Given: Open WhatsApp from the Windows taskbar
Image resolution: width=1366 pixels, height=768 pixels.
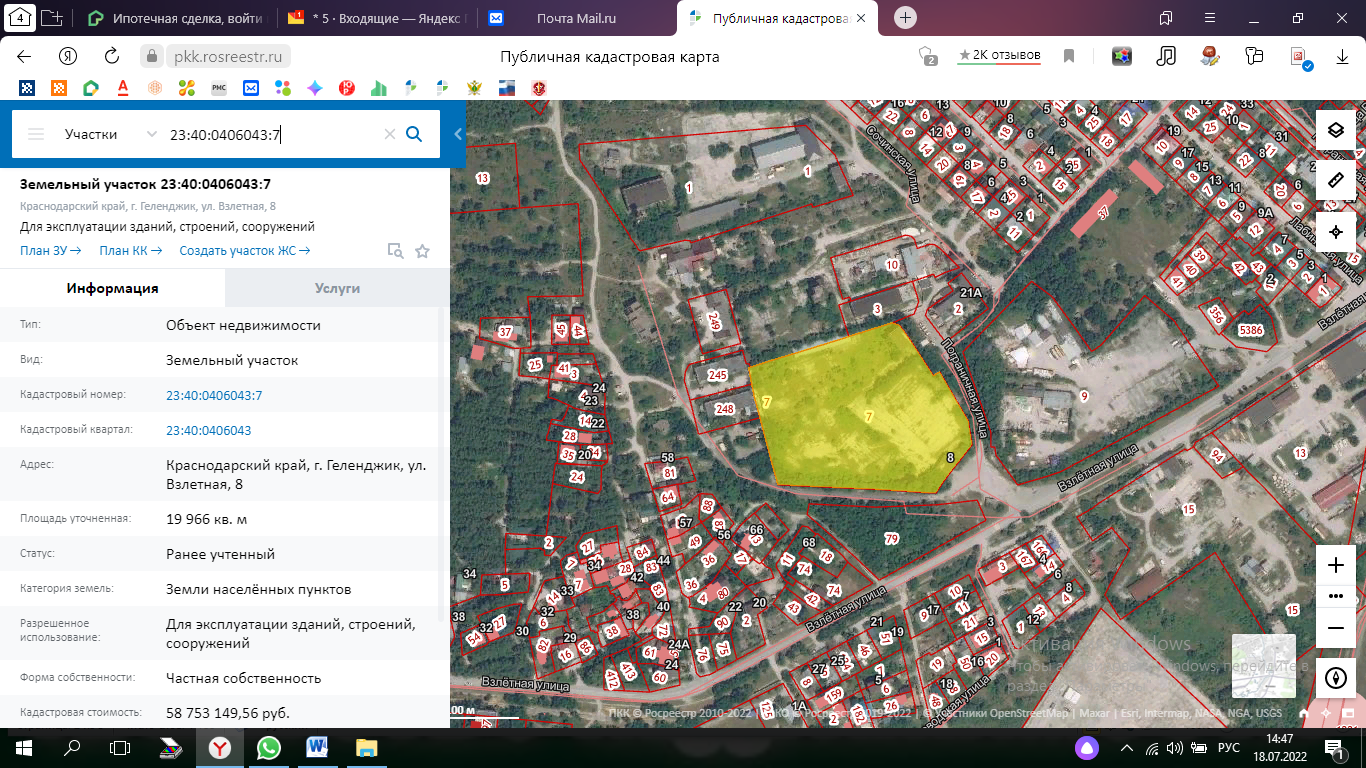Looking at the screenshot, I should 268,747.
